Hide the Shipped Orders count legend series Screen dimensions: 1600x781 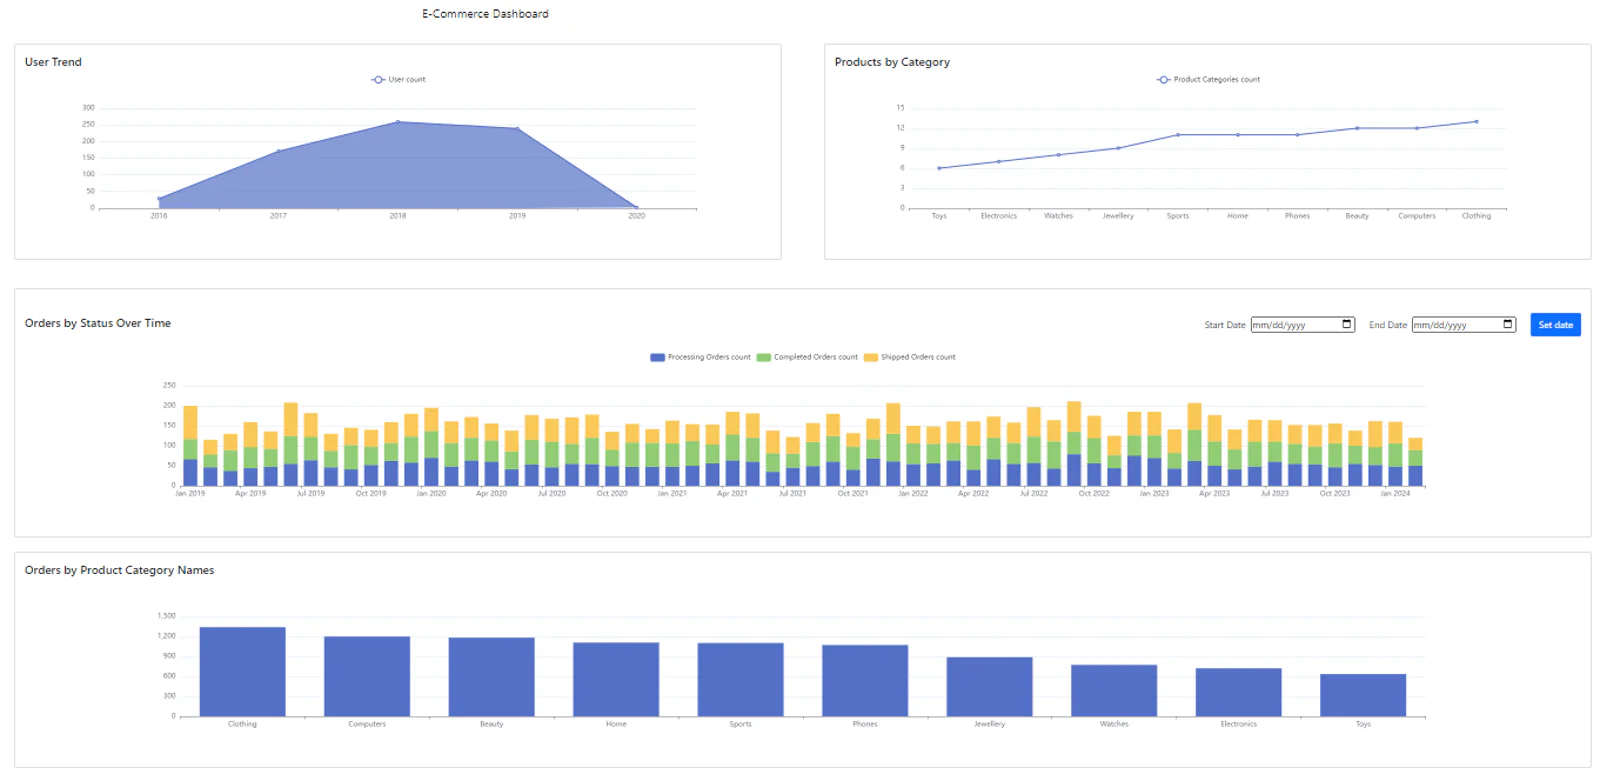coord(910,357)
